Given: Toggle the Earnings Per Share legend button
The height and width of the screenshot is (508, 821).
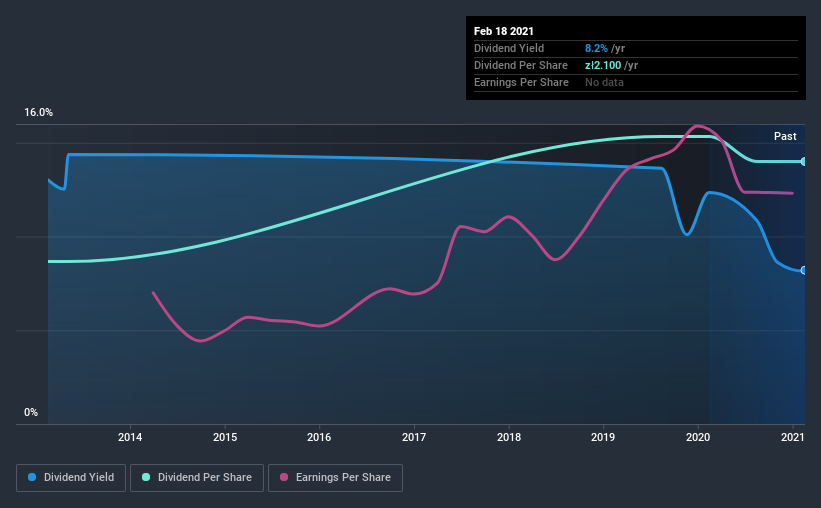Looking at the screenshot, I should [x=335, y=478].
